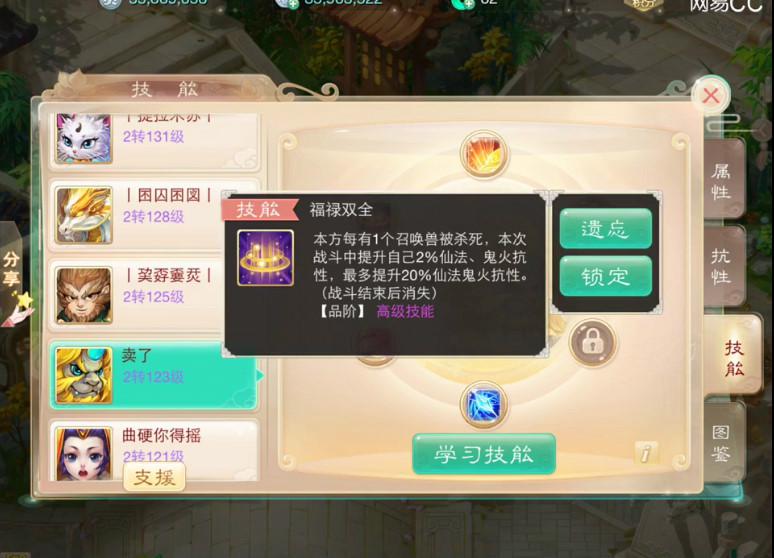The width and height of the screenshot is (774, 558).
Task: Select the 技能 skills side tab
Action: 734,357
